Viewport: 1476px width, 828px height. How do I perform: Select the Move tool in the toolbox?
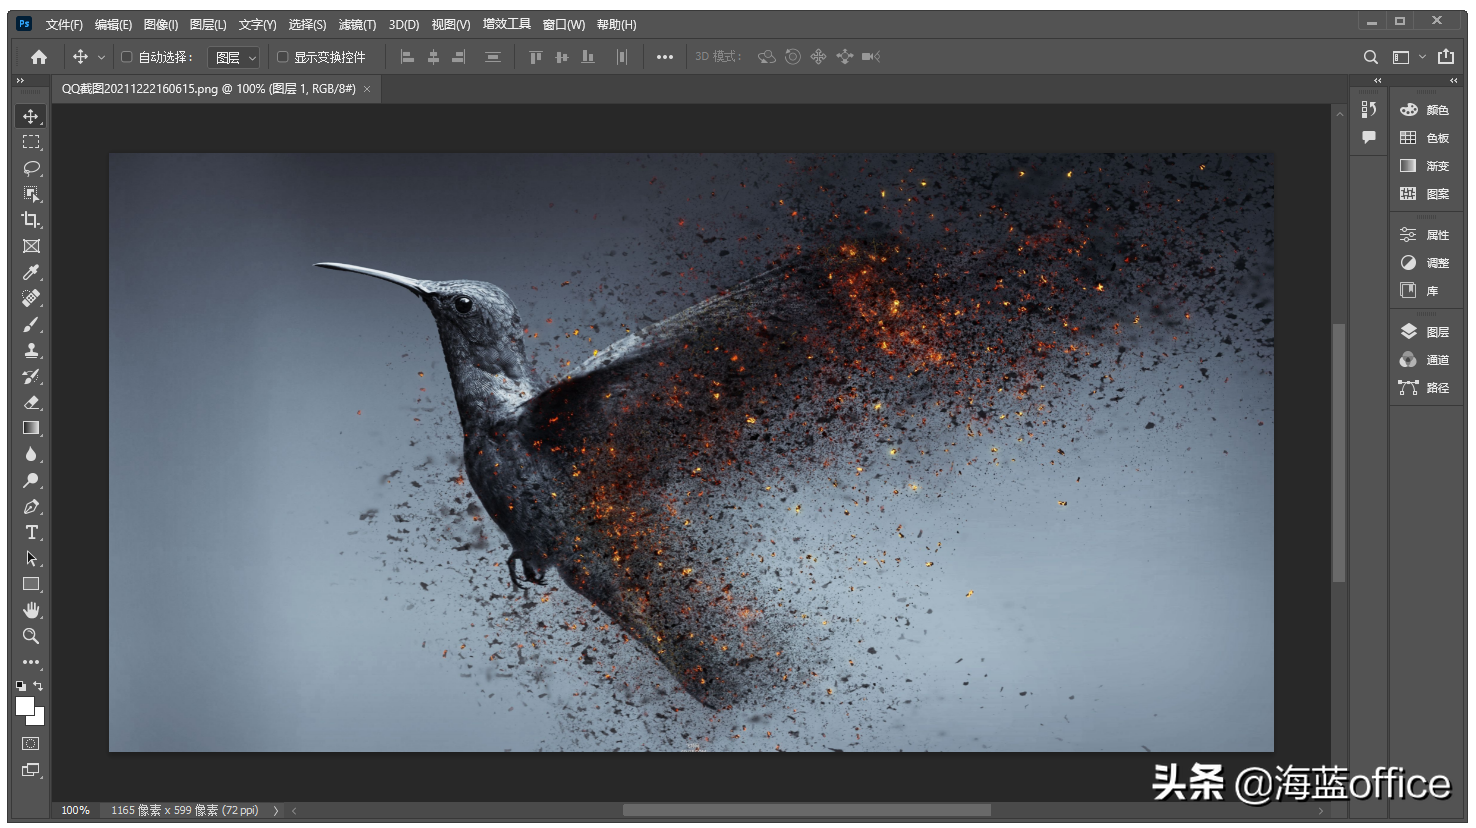pyautogui.click(x=31, y=116)
